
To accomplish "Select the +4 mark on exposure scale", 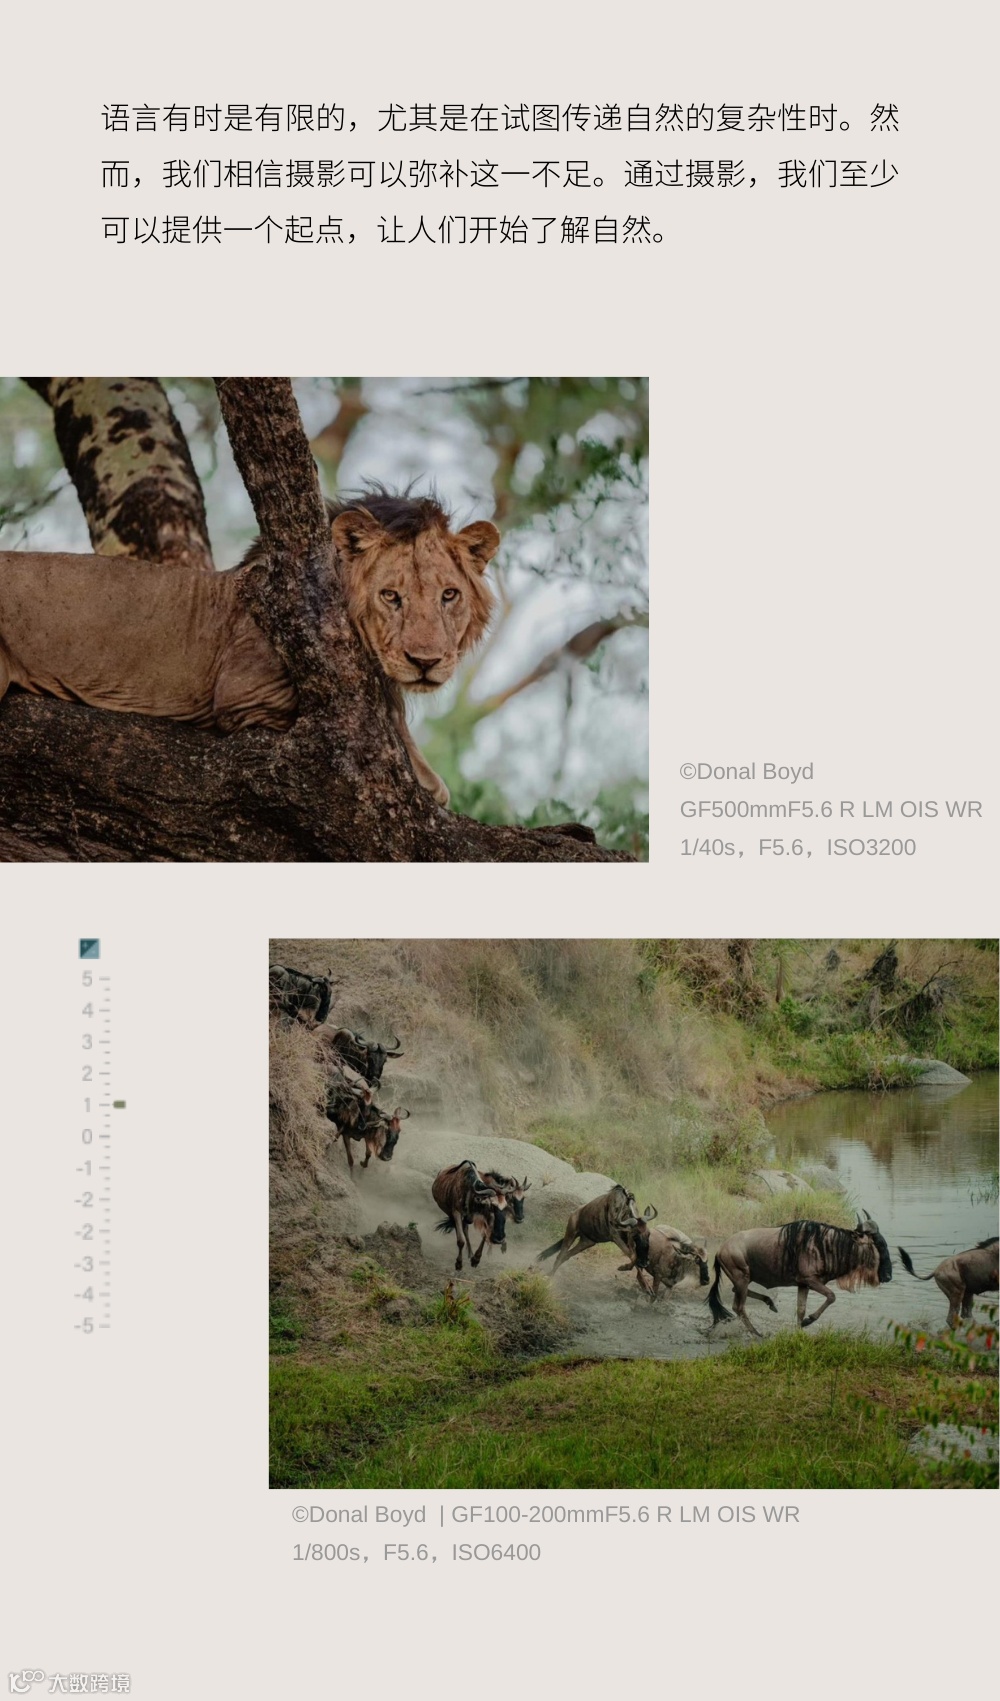I will coord(88,1011).
